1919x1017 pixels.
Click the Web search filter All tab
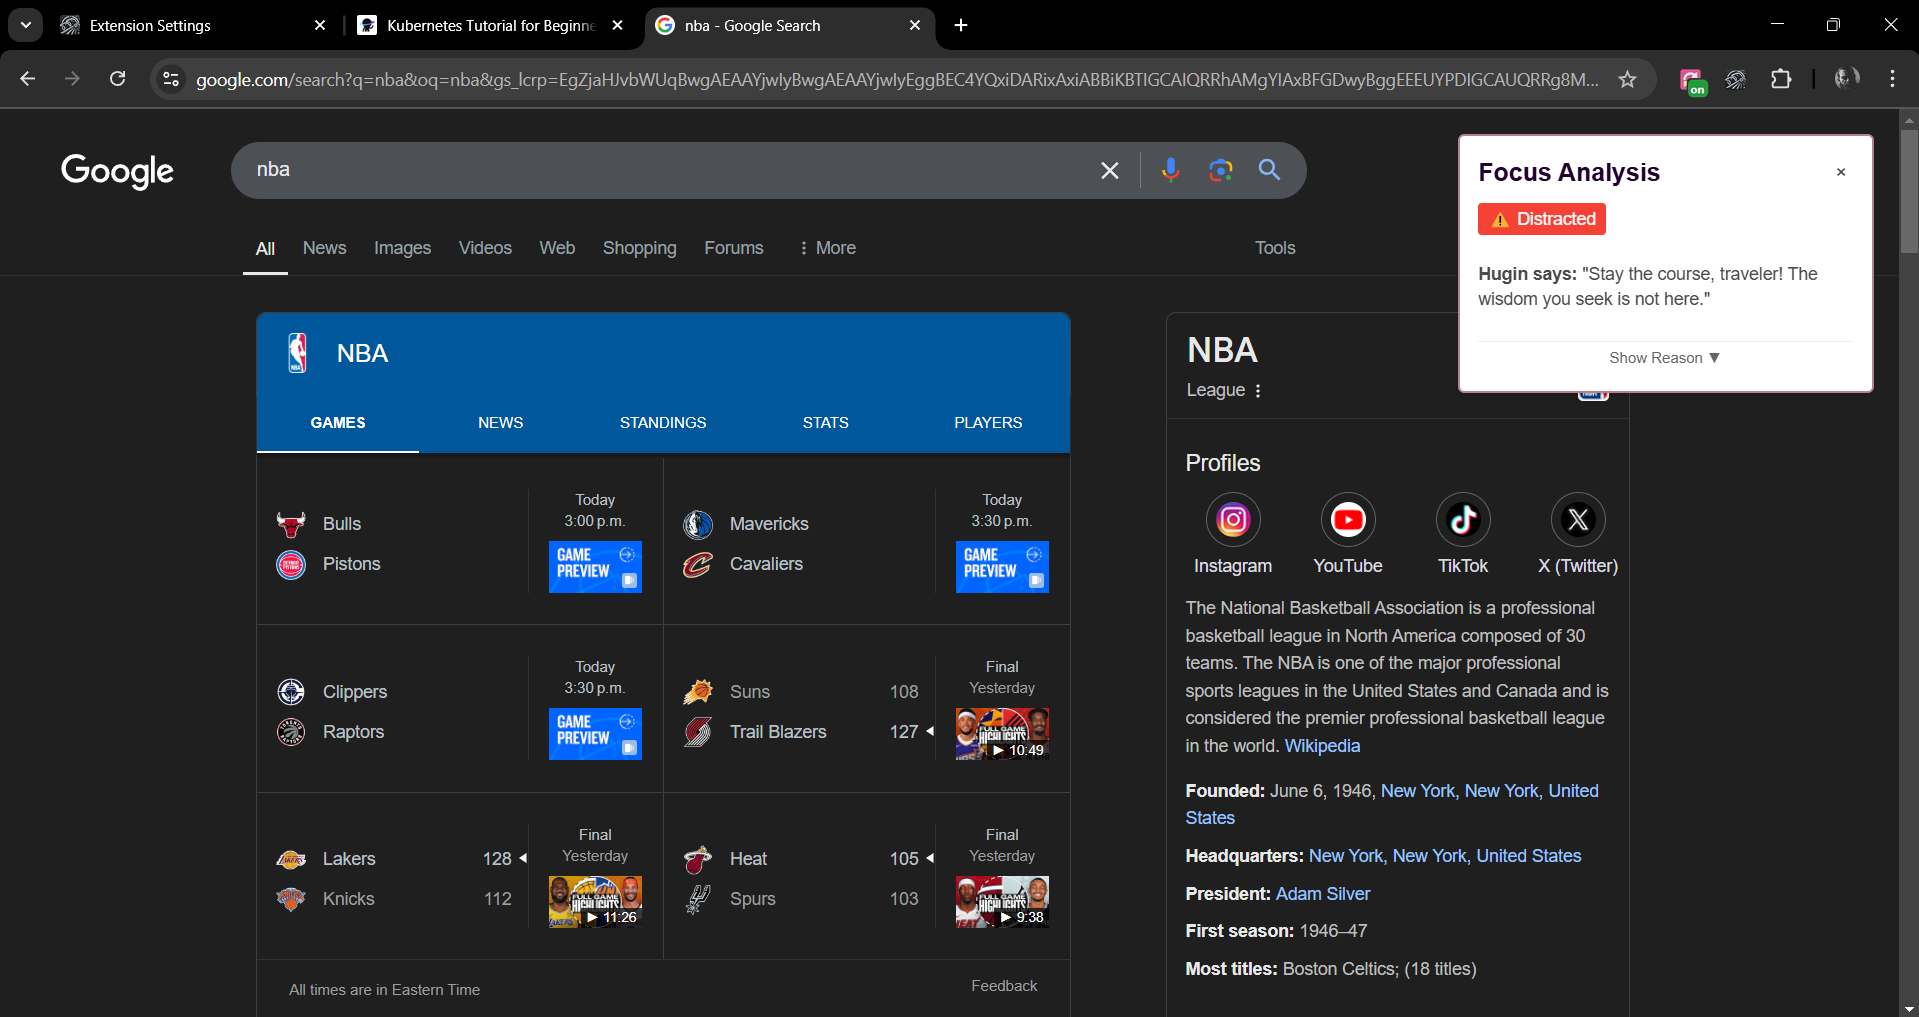[x=265, y=249]
